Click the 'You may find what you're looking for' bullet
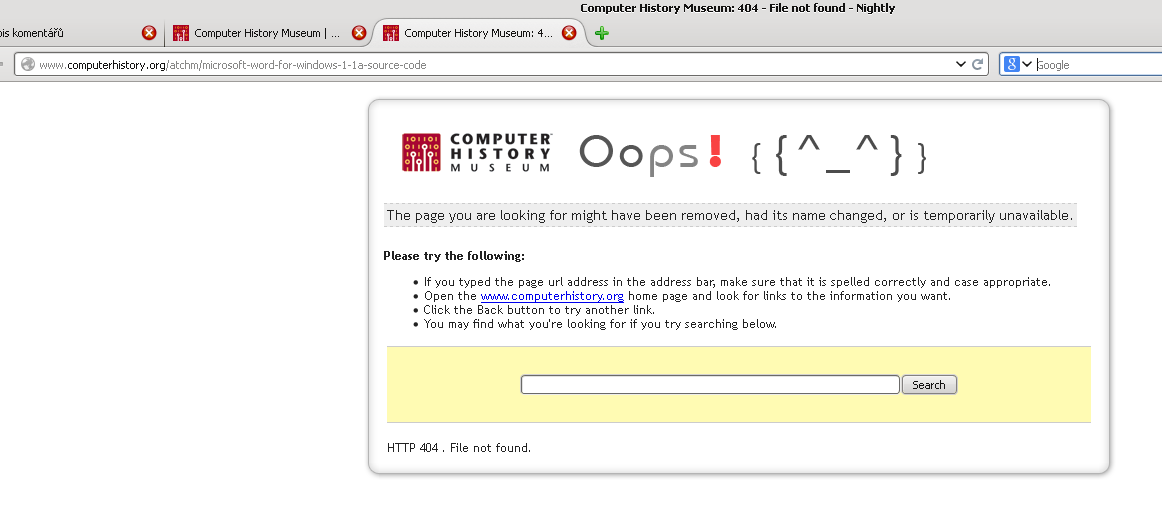Viewport: 1162px width, 523px height. (600, 324)
